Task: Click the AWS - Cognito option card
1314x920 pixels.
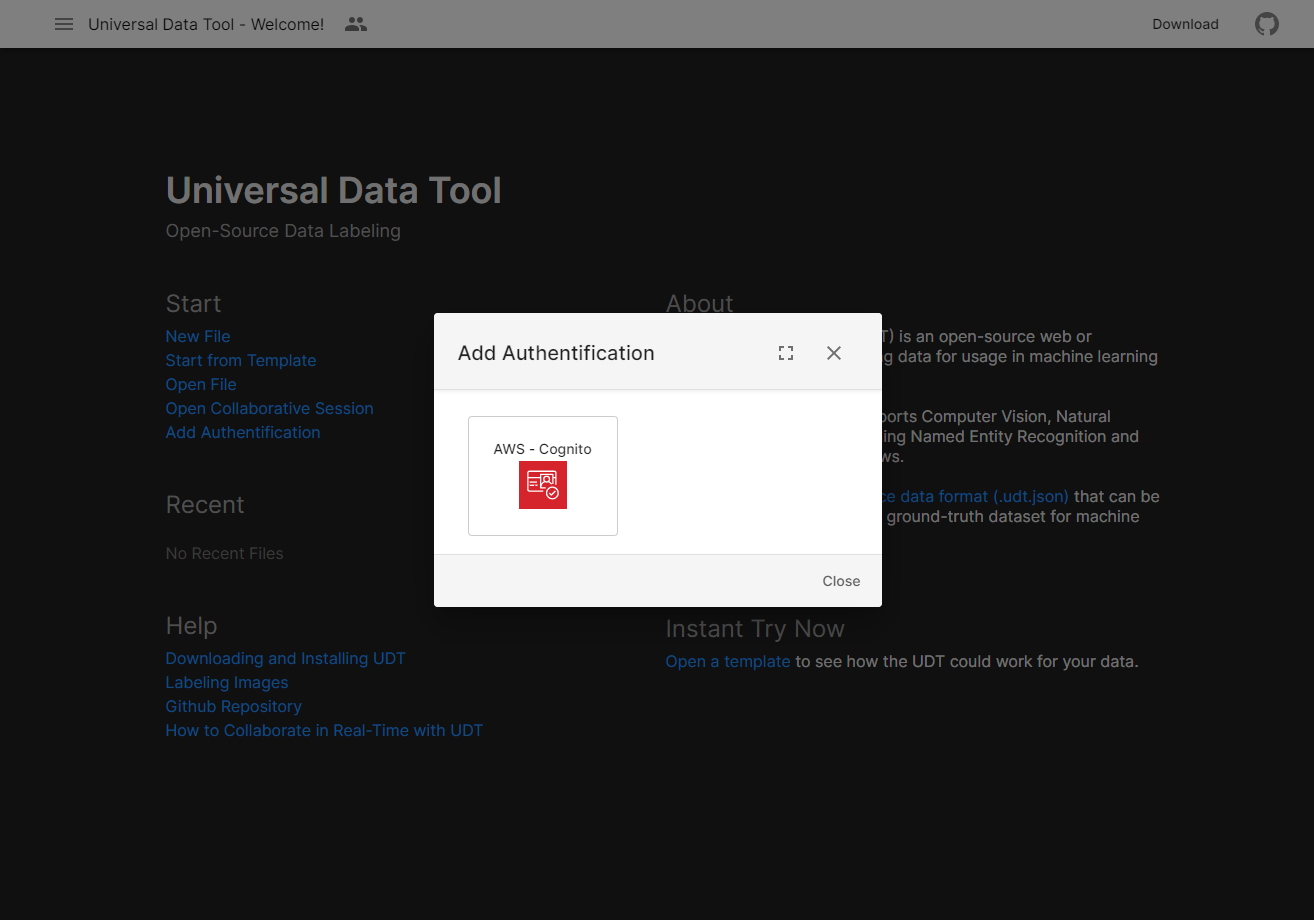Action: tap(542, 475)
